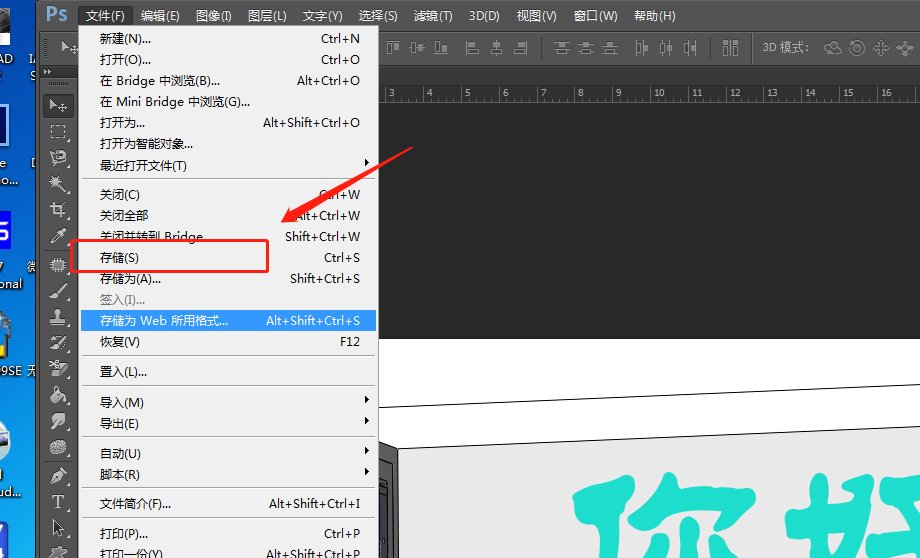Open the 图像(I) menu

click(x=214, y=16)
